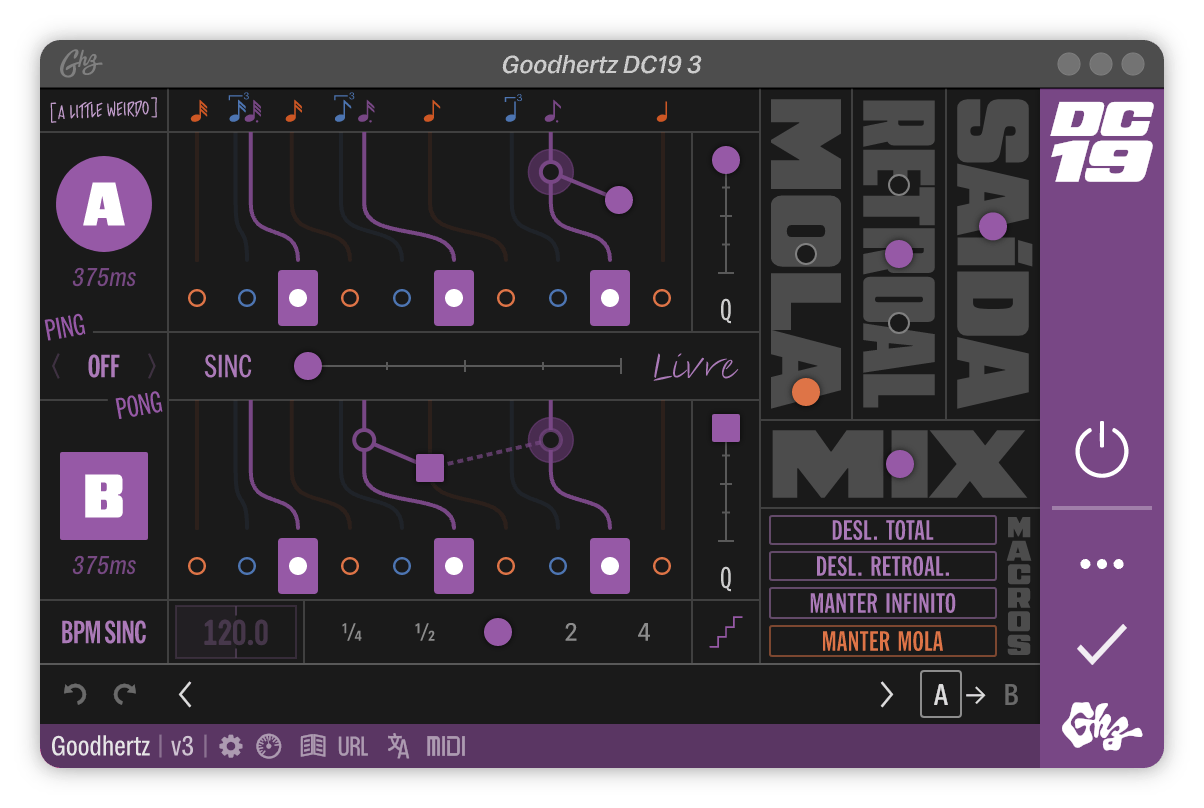
Task: Select the large A delay button
Action: 104,205
